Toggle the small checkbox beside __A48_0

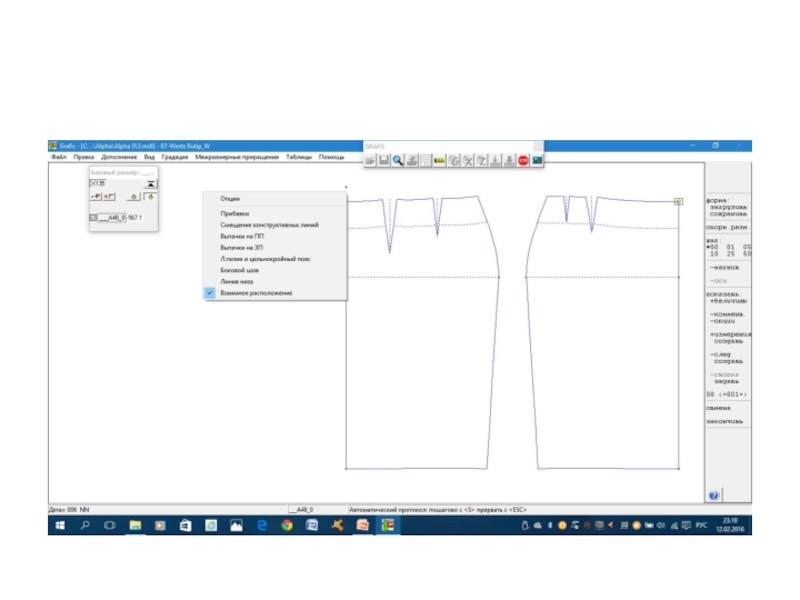92,217
